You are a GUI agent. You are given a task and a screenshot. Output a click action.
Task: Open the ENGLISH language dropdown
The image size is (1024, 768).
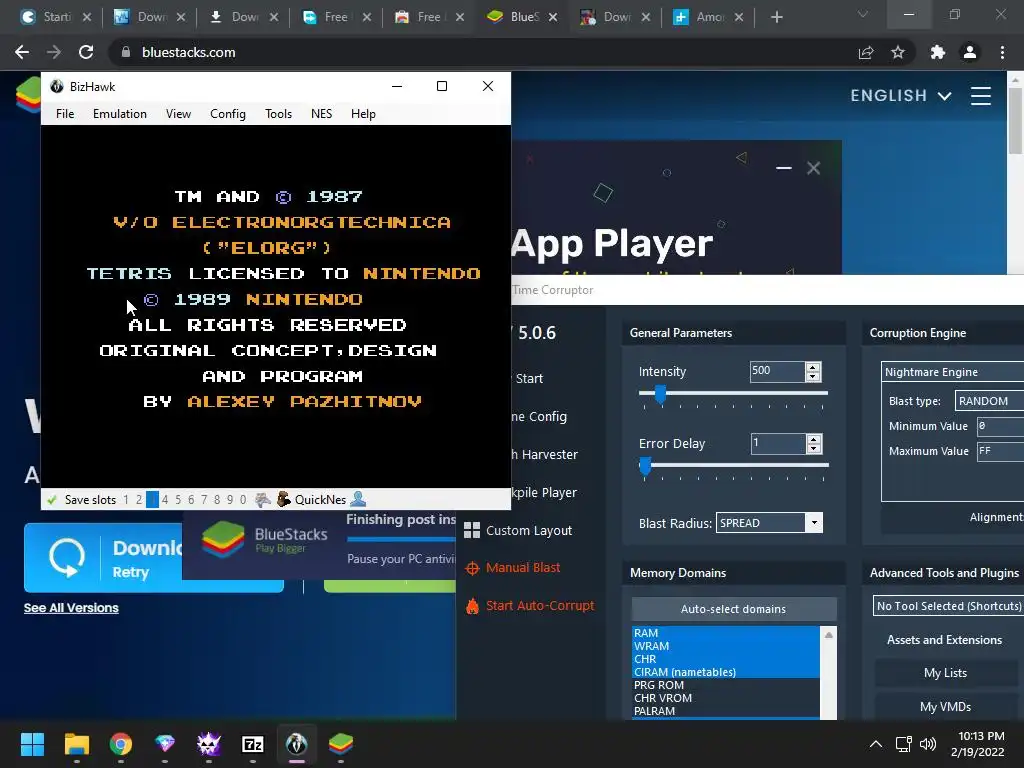(x=901, y=96)
